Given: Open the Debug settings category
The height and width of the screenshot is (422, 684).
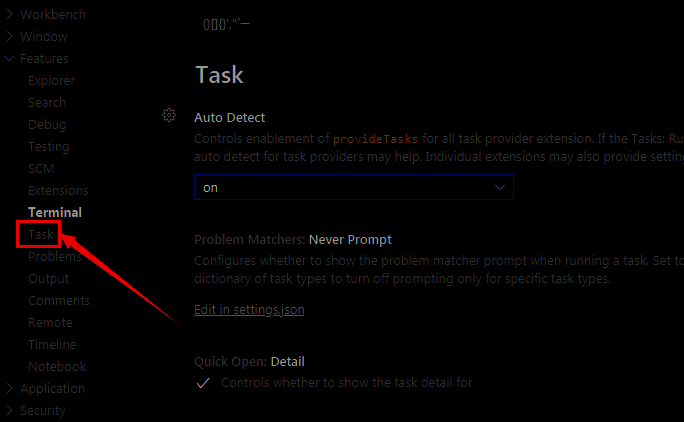Looking at the screenshot, I should (x=47, y=125).
